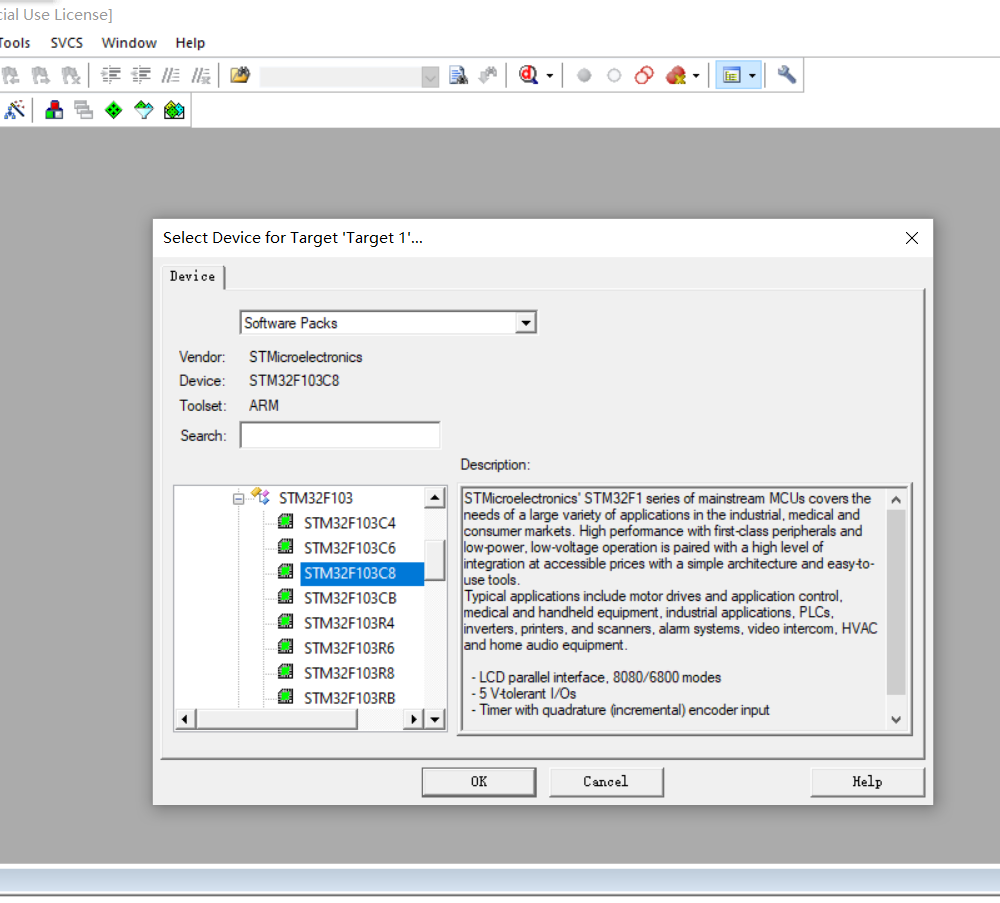Click the uncomment selection icon
Image resolution: width=1000 pixels, height=903 pixels.
201,75
